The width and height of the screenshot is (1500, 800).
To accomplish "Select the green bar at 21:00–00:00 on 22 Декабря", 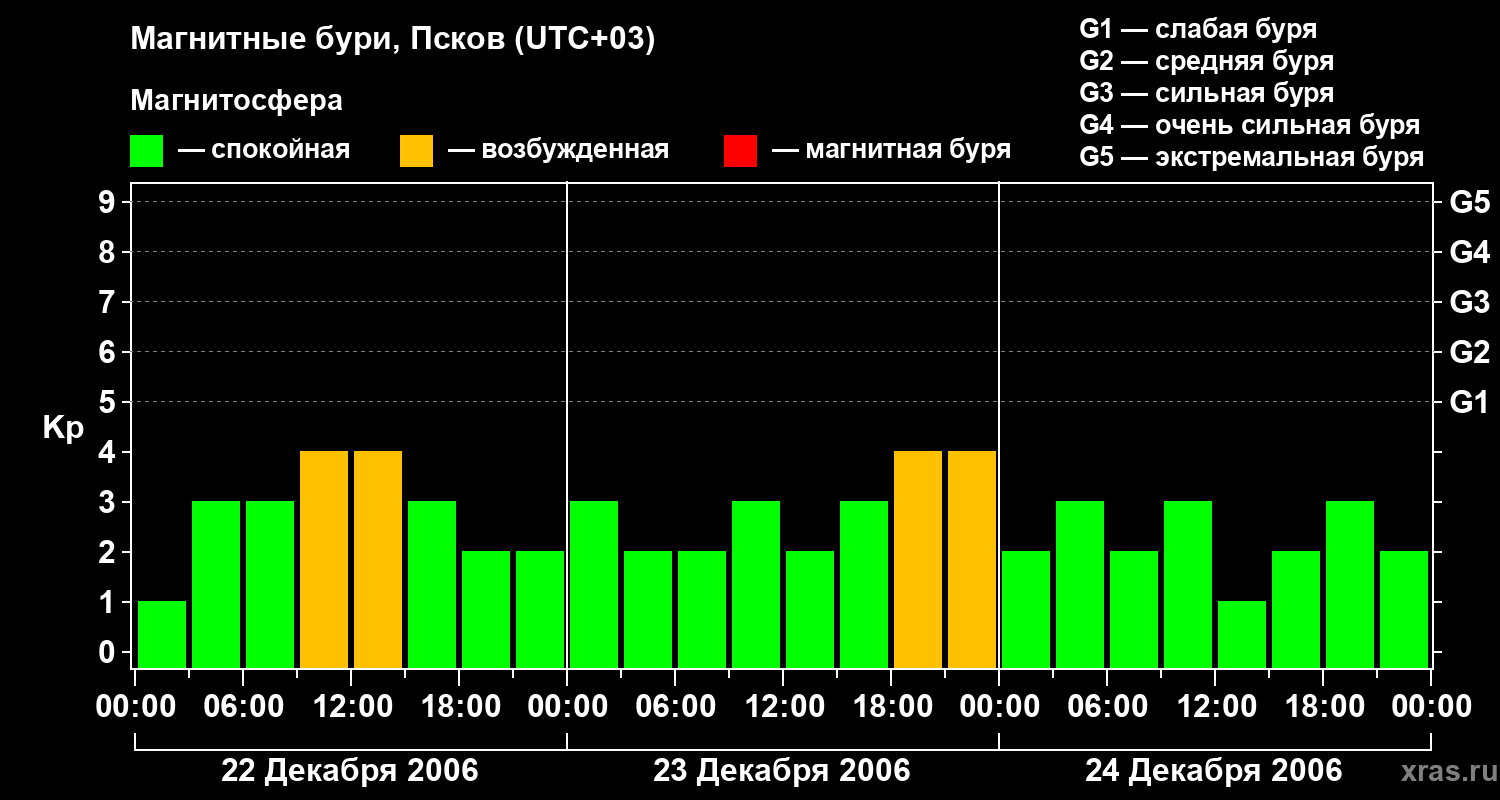I will 540,609.
